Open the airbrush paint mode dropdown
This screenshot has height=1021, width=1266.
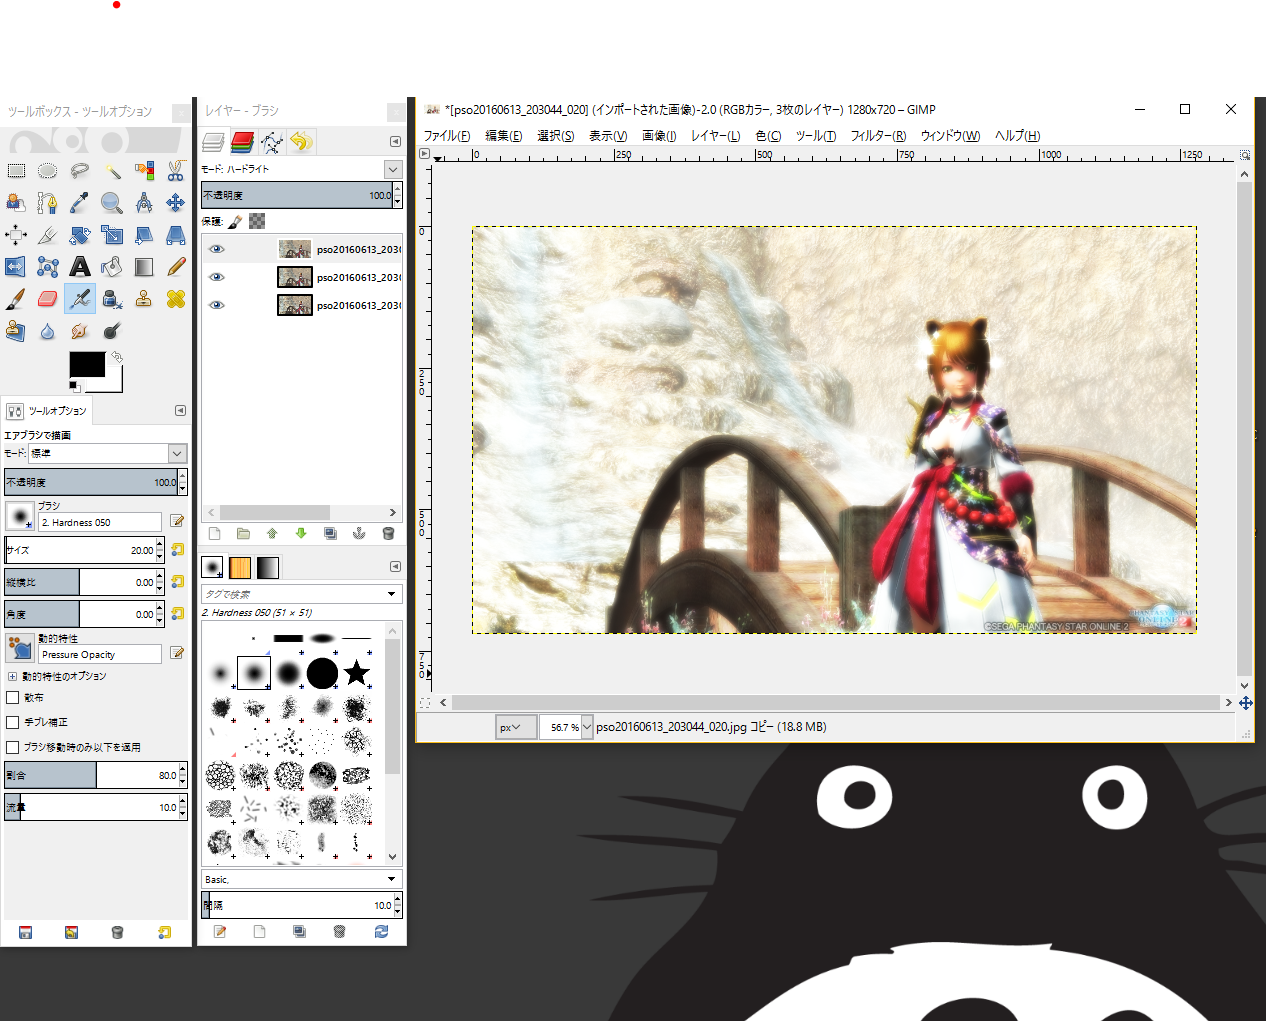(x=177, y=453)
